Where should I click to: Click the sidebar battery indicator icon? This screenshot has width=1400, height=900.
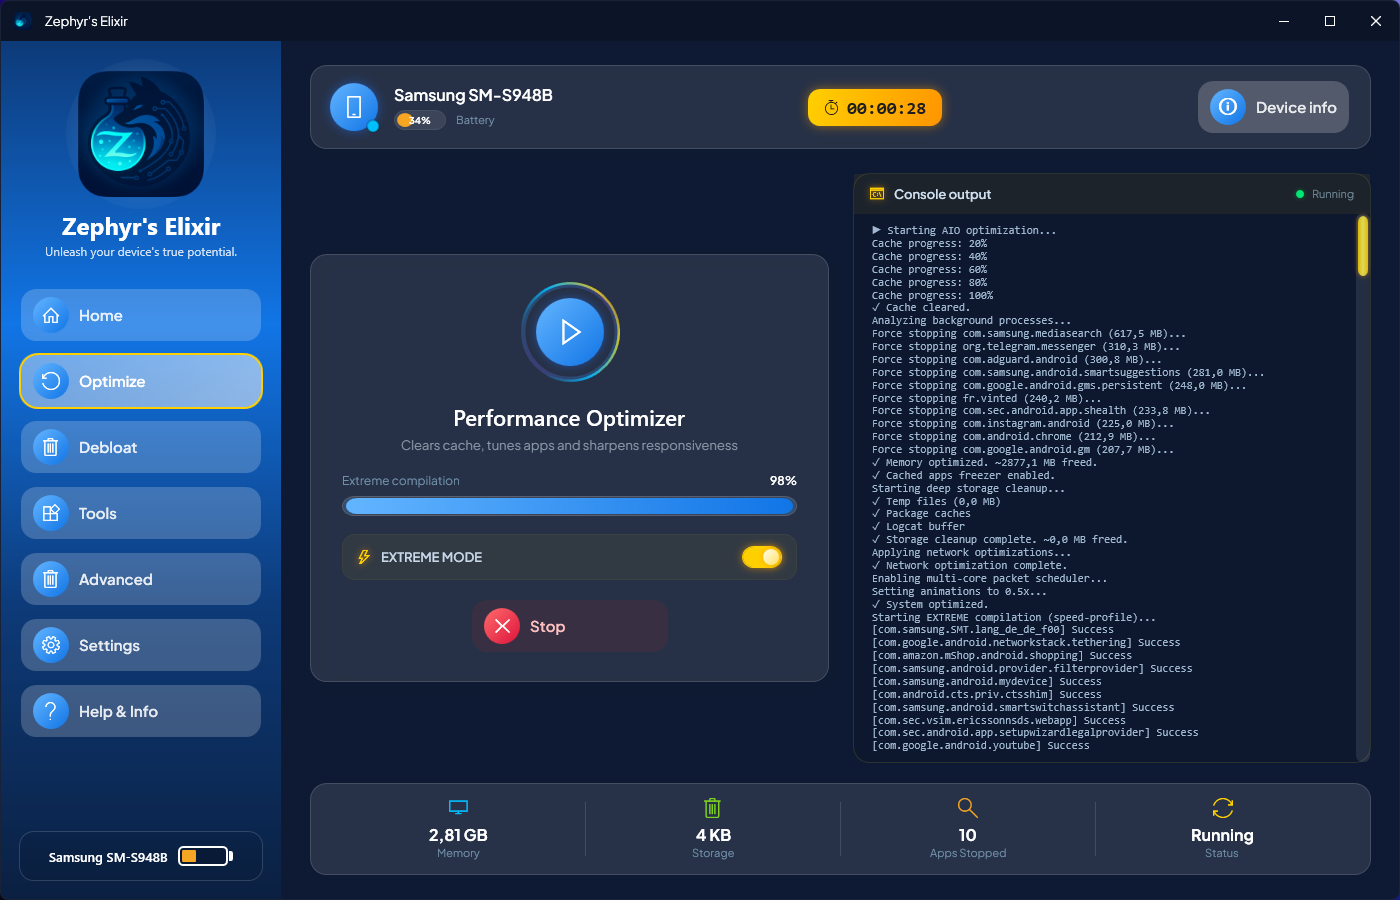click(205, 856)
